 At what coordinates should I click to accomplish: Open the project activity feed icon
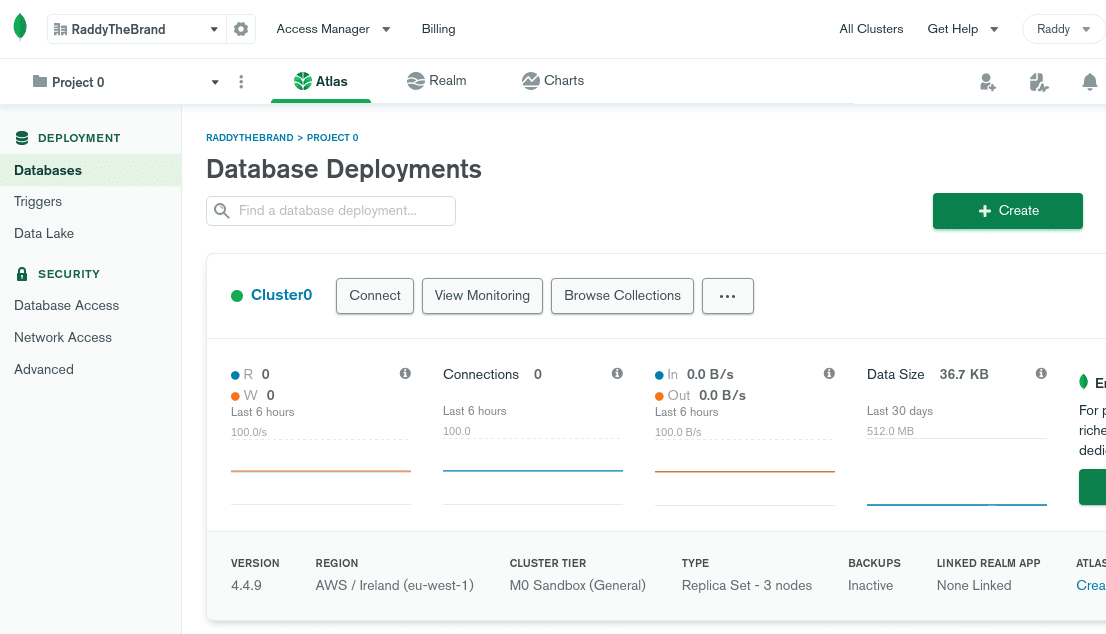(1038, 82)
